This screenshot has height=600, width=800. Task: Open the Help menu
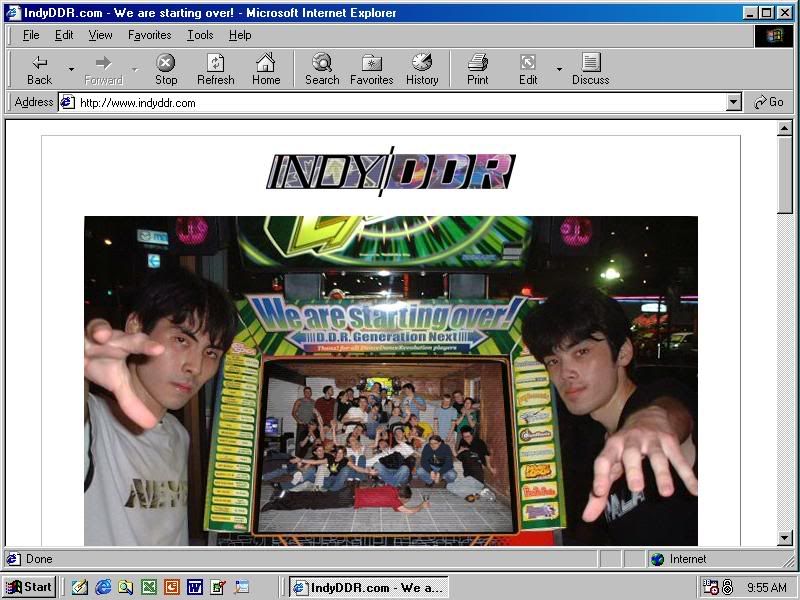click(x=240, y=35)
